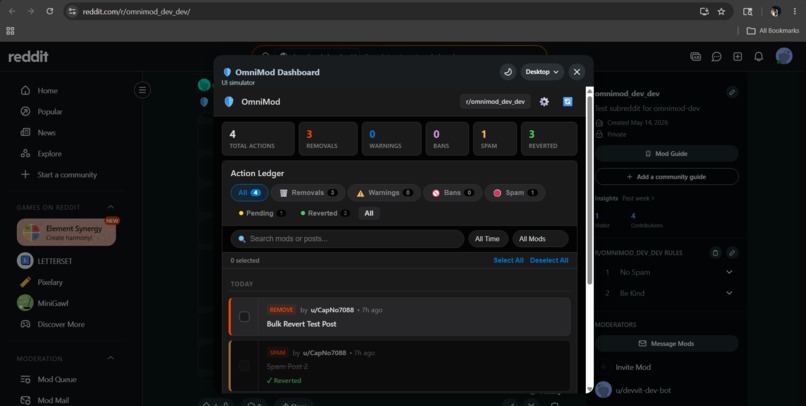Toggle dark mode moon icon in OmniMod header
This screenshot has height=406, width=806.
pos(508,72)
